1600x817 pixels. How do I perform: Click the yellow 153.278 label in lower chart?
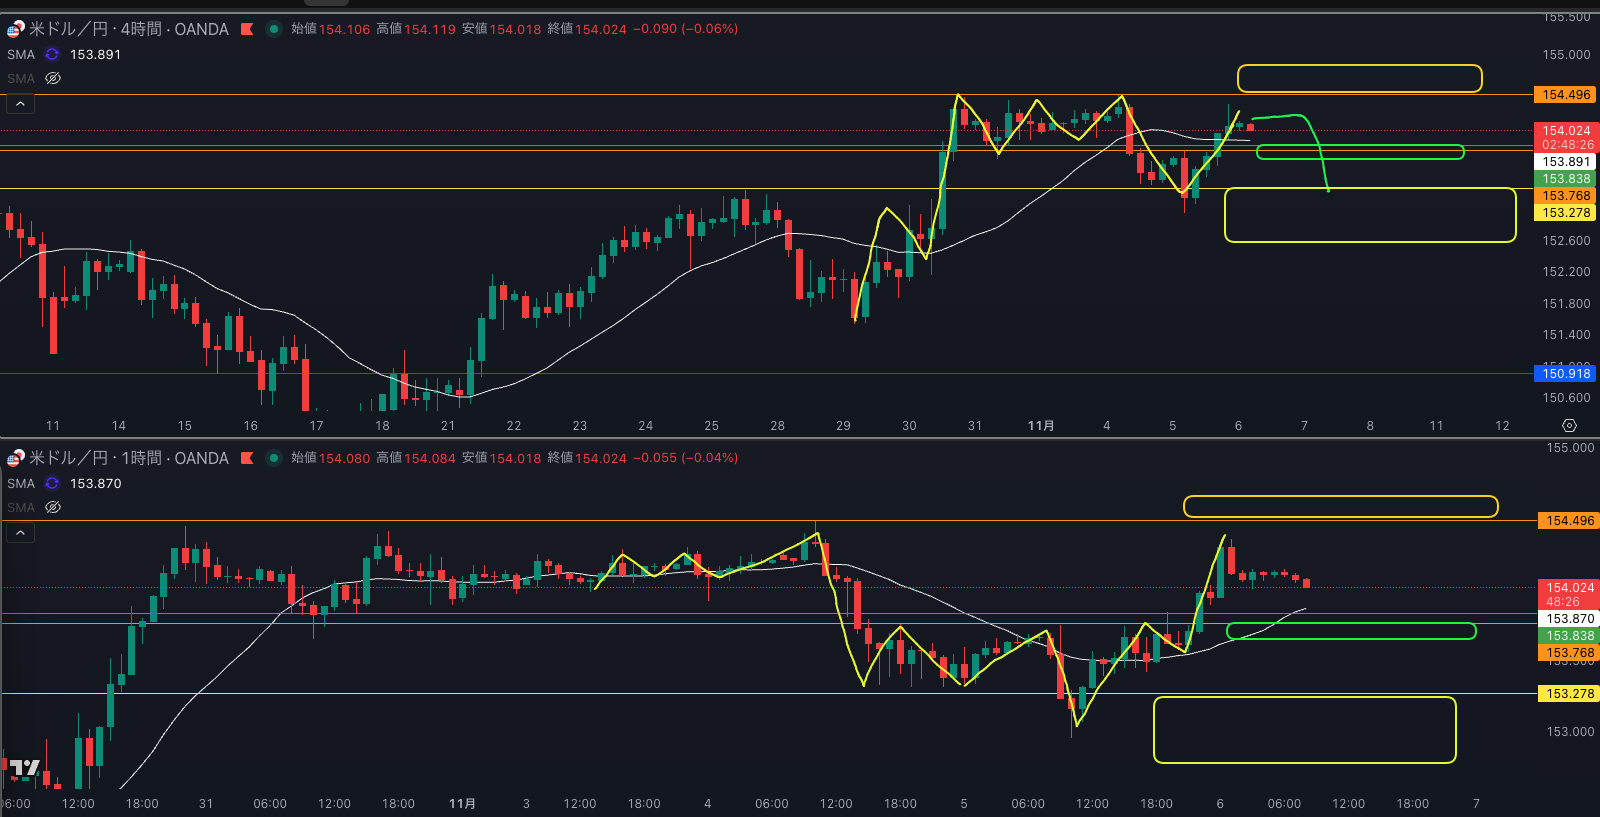1569,693
